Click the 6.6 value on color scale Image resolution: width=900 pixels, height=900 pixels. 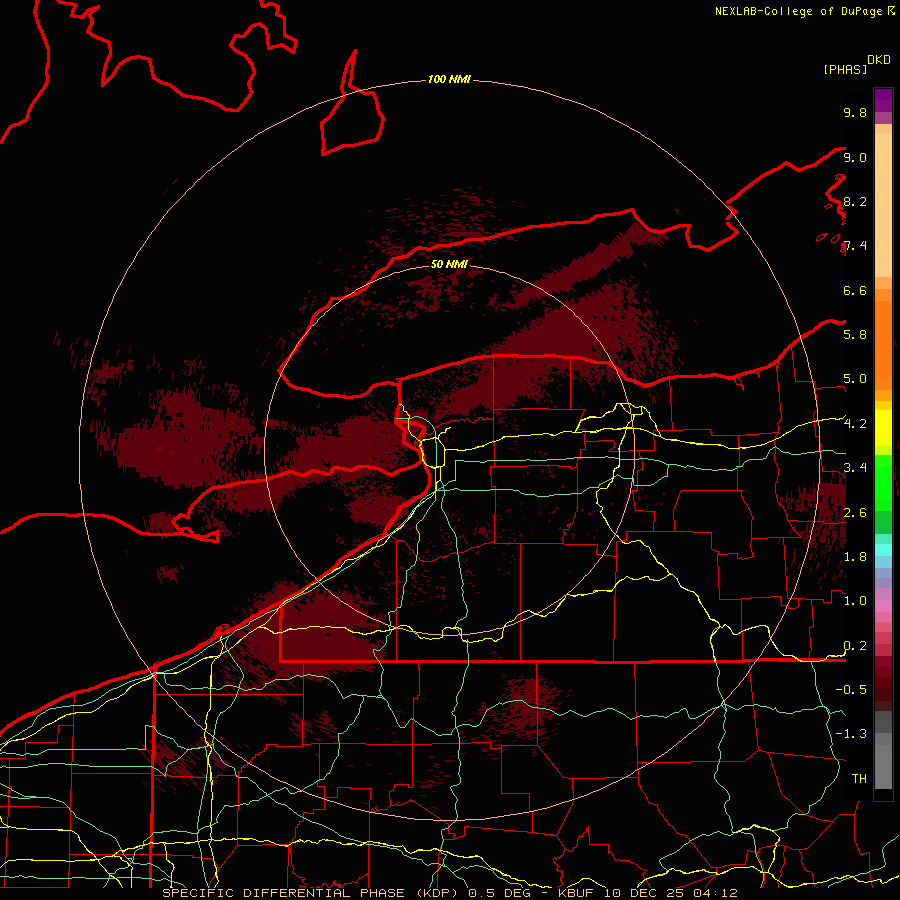855,290
